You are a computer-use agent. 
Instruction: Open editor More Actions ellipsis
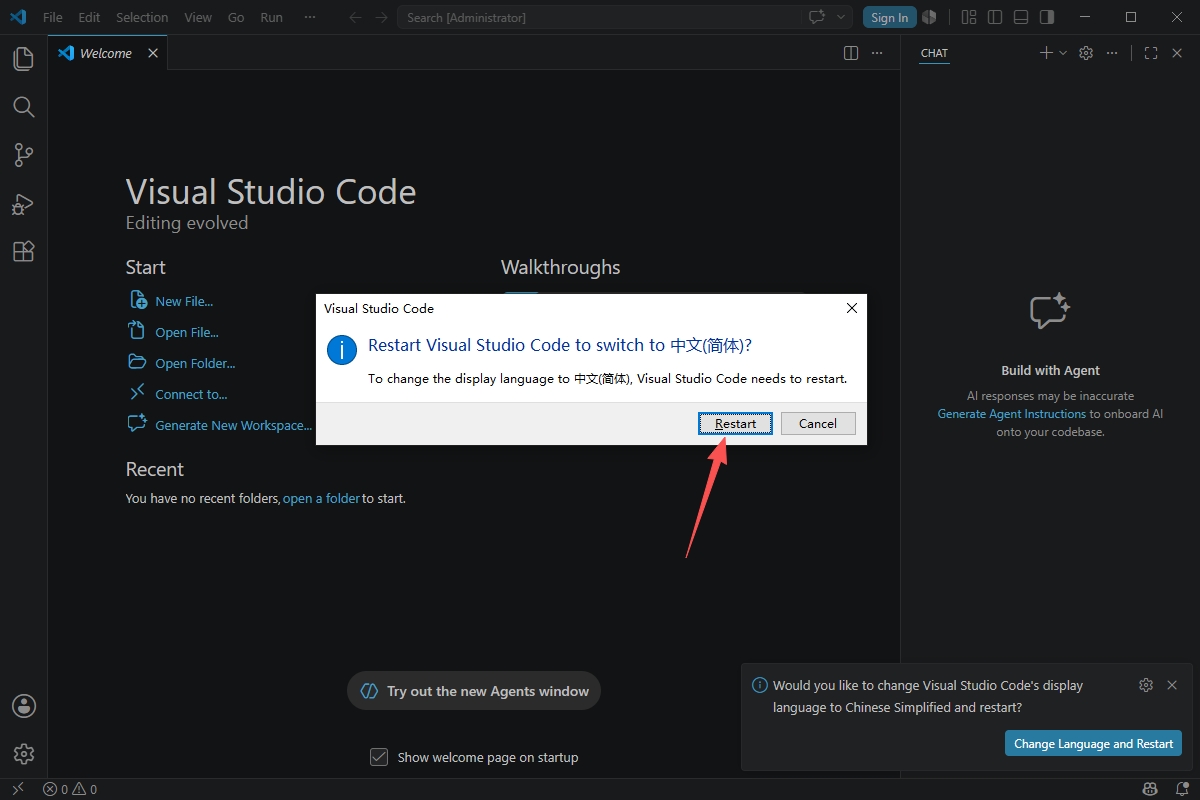click(x=877, y=53)
